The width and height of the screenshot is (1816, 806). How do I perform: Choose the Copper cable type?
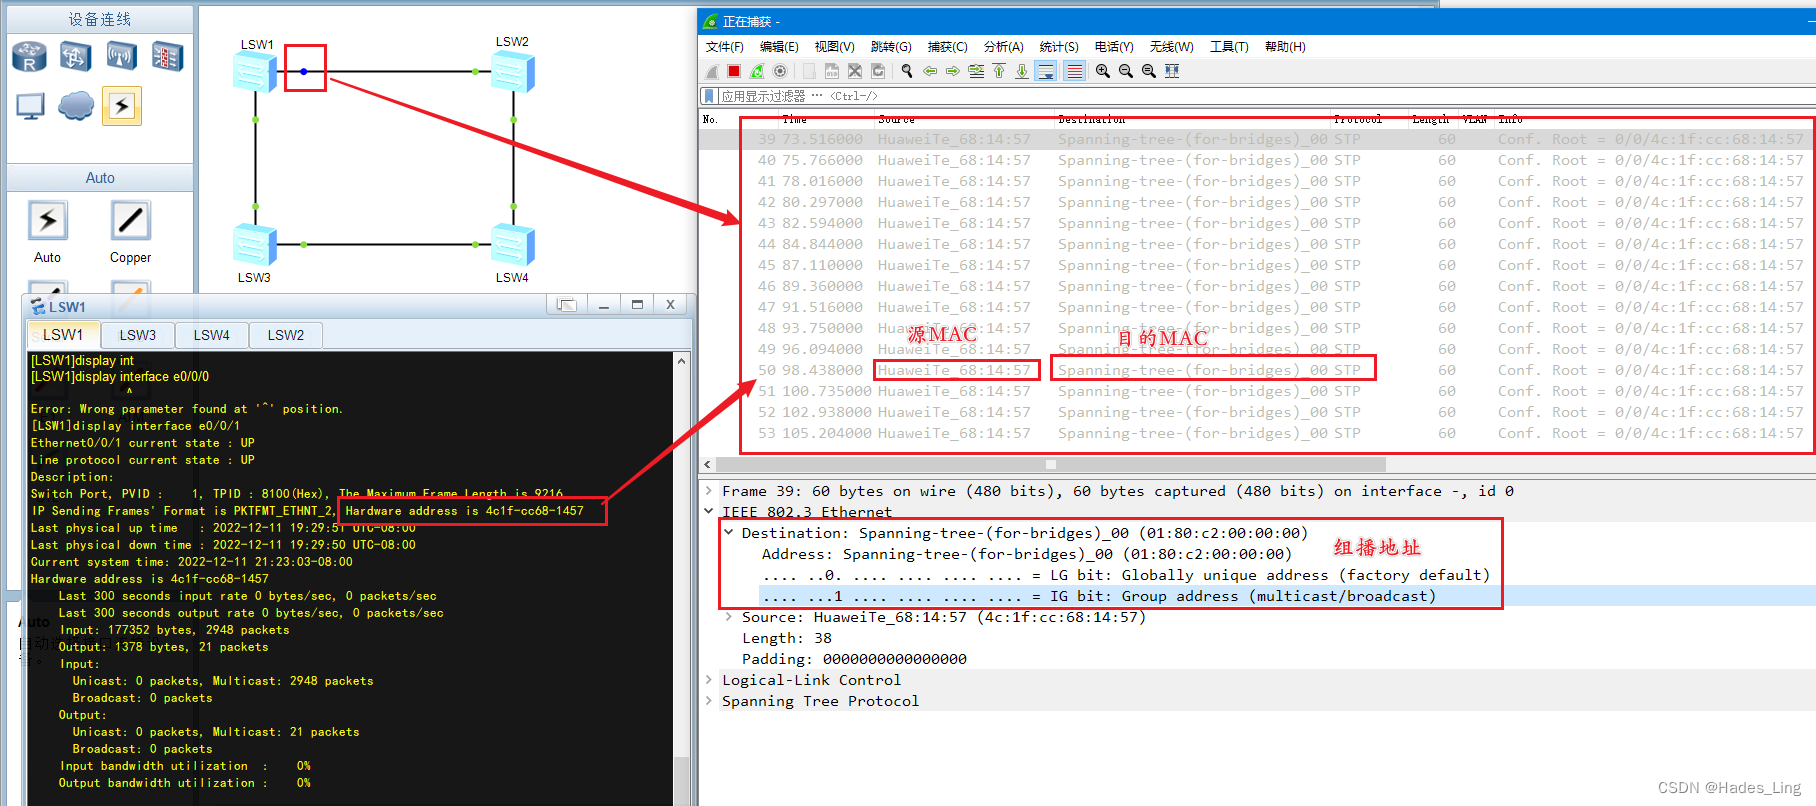(130, 221)
